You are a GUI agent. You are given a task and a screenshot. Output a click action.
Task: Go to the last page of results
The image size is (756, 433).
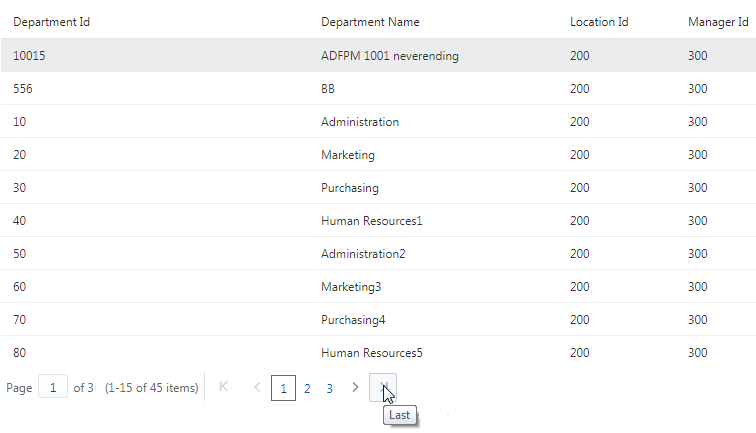383,387
